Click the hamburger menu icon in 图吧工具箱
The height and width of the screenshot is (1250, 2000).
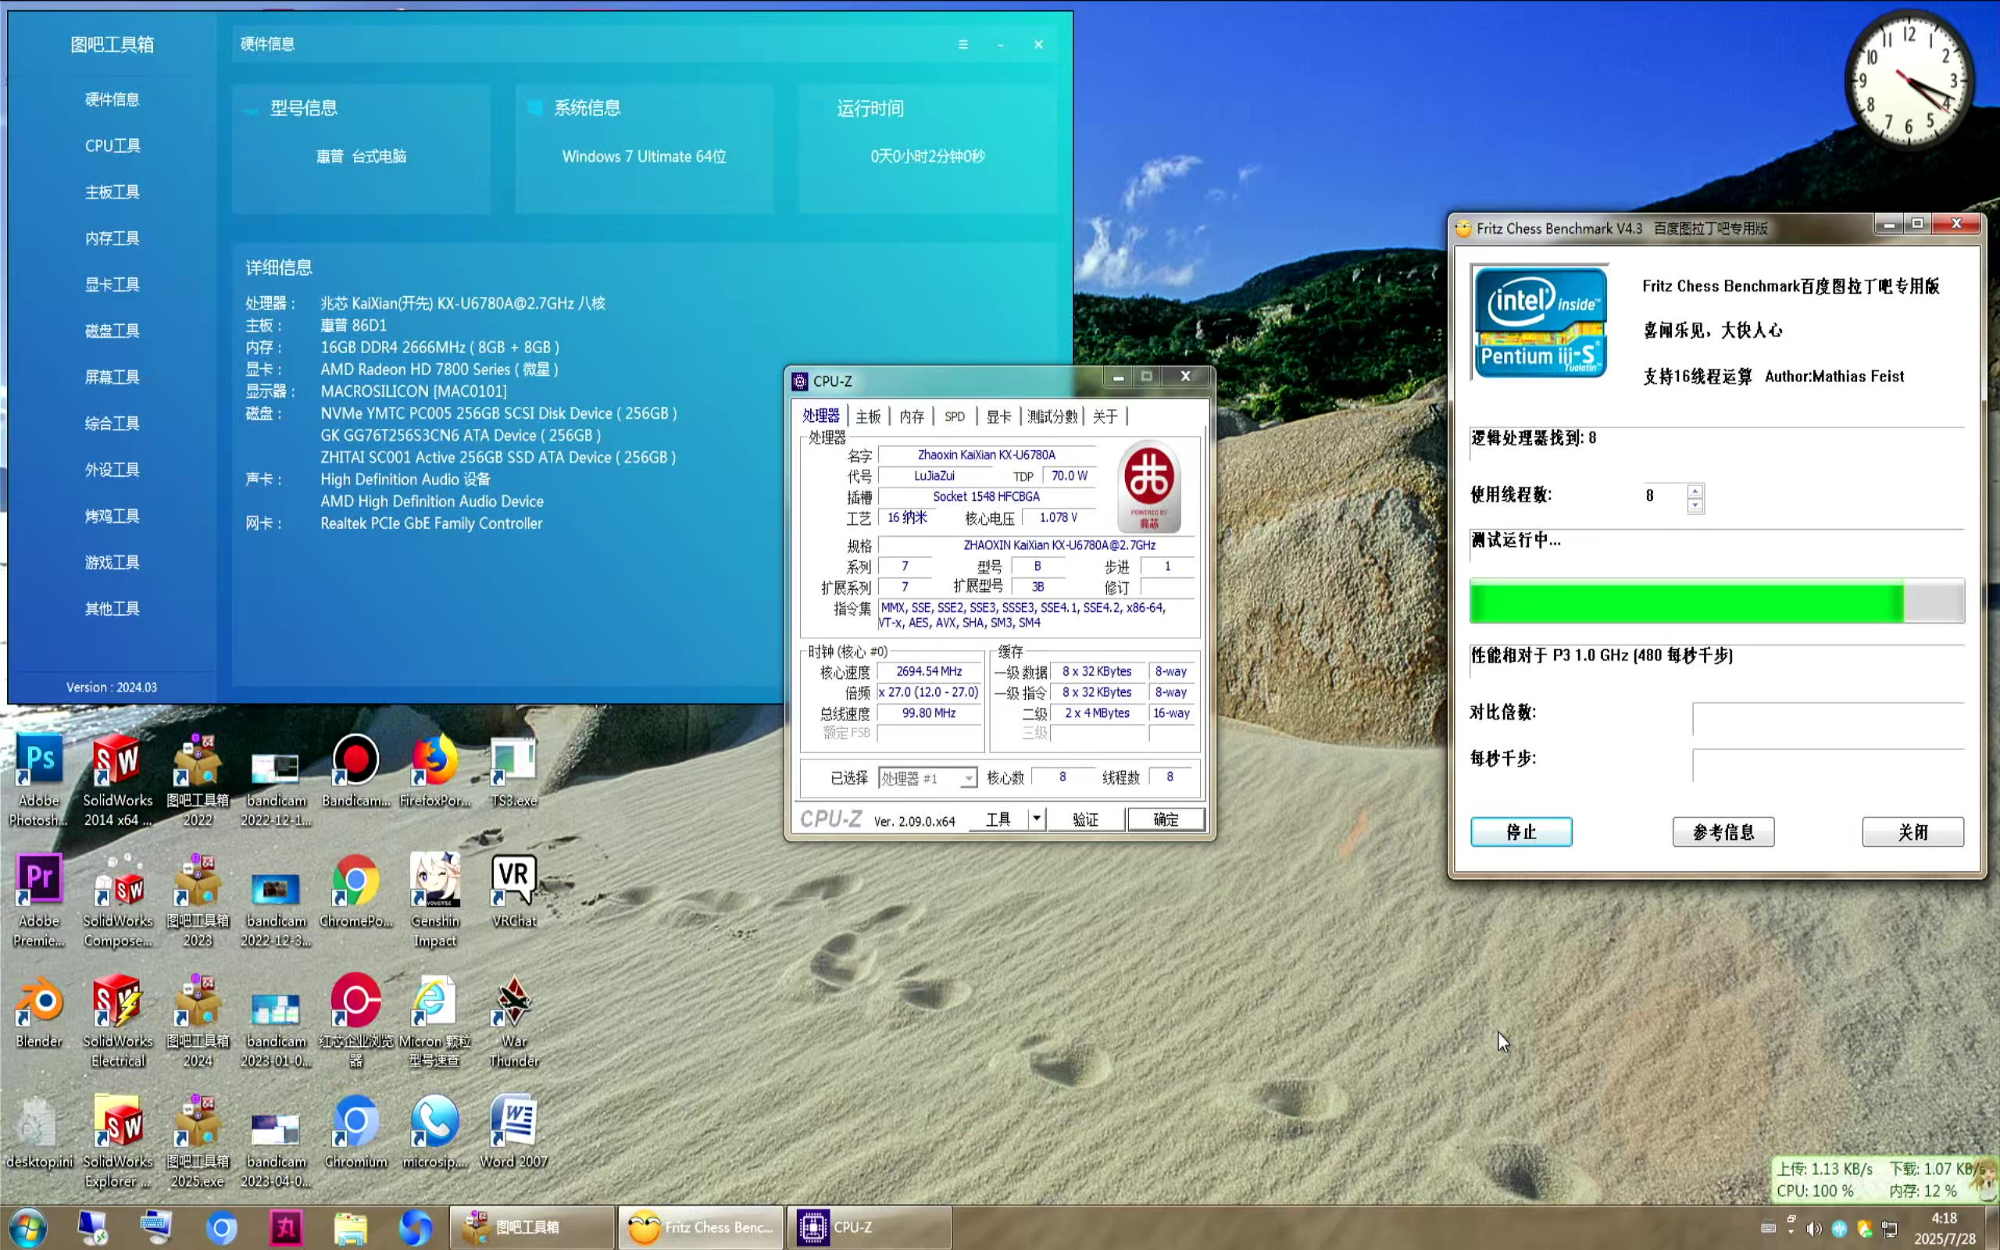click(x=963, y=44)
